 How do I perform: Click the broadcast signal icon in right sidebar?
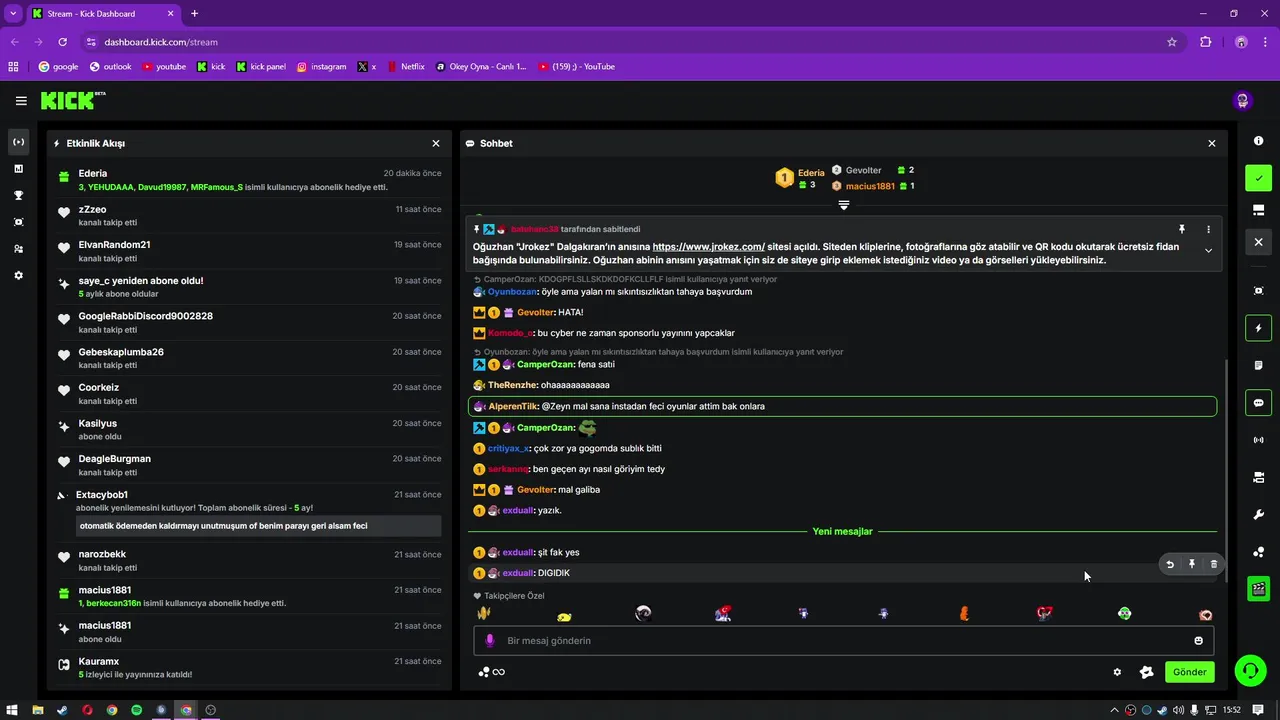click(1259, 440)
